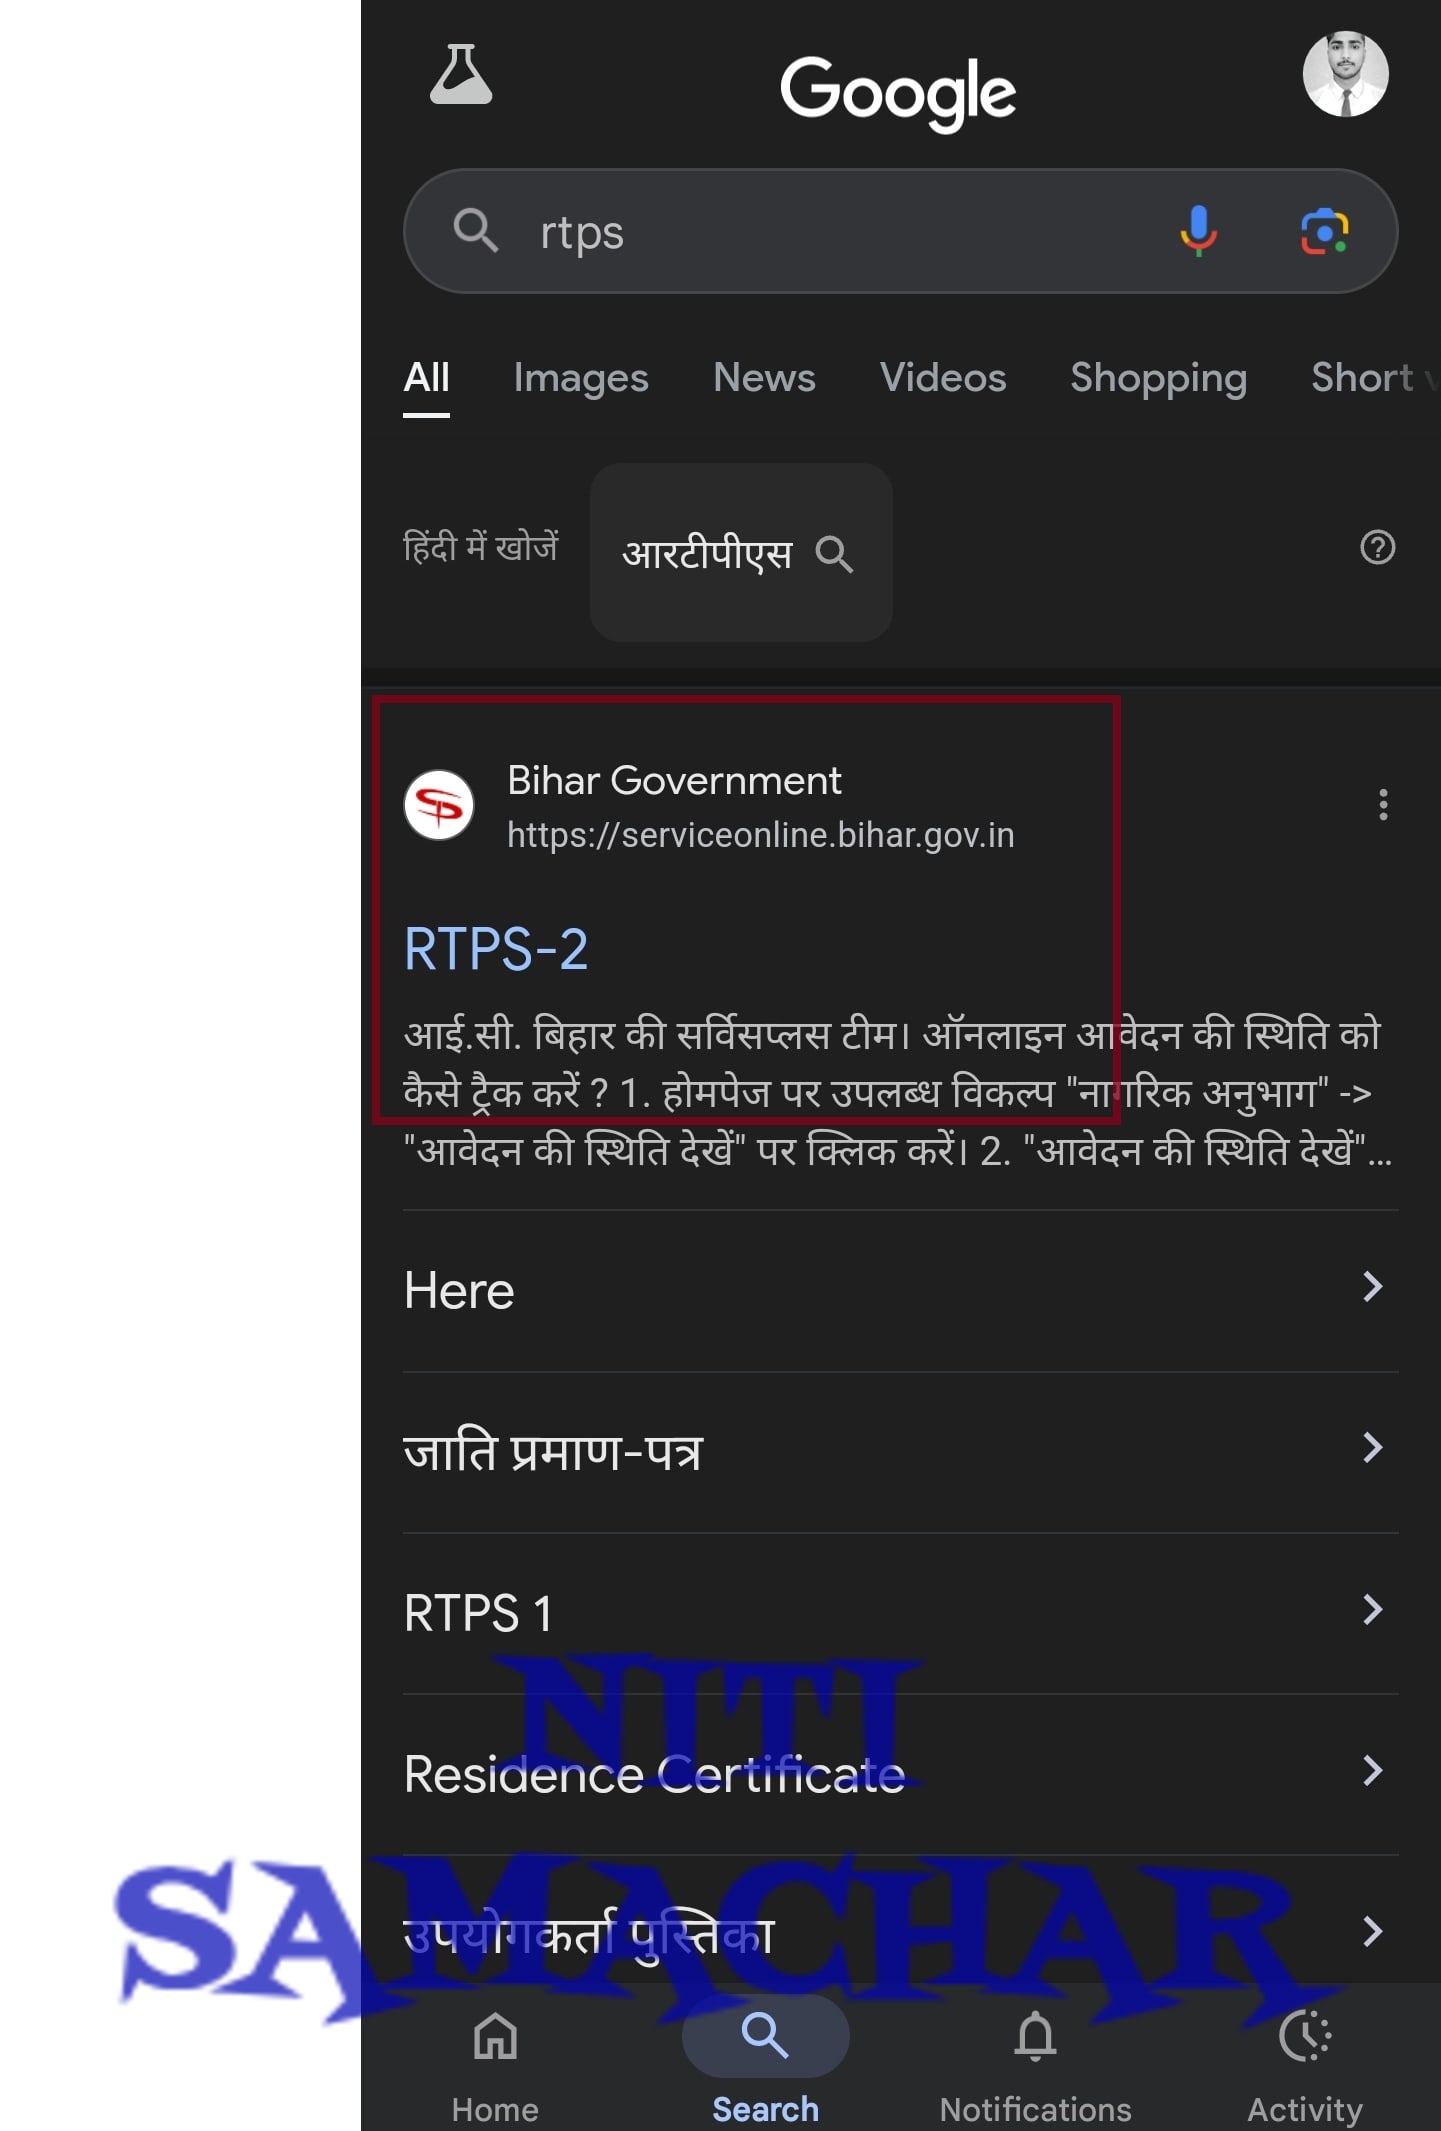Open Search Labs flask icon
1441x2131 pixels.
(x=461, y=75)
